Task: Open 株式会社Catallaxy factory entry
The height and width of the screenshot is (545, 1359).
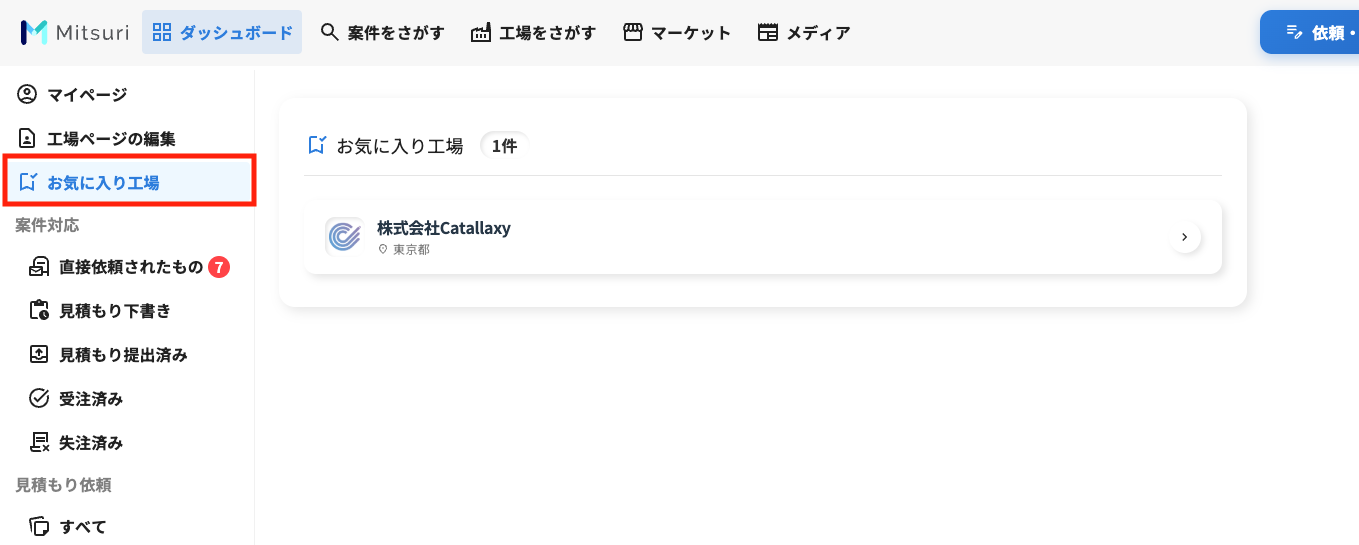Action: pos(763,237)
